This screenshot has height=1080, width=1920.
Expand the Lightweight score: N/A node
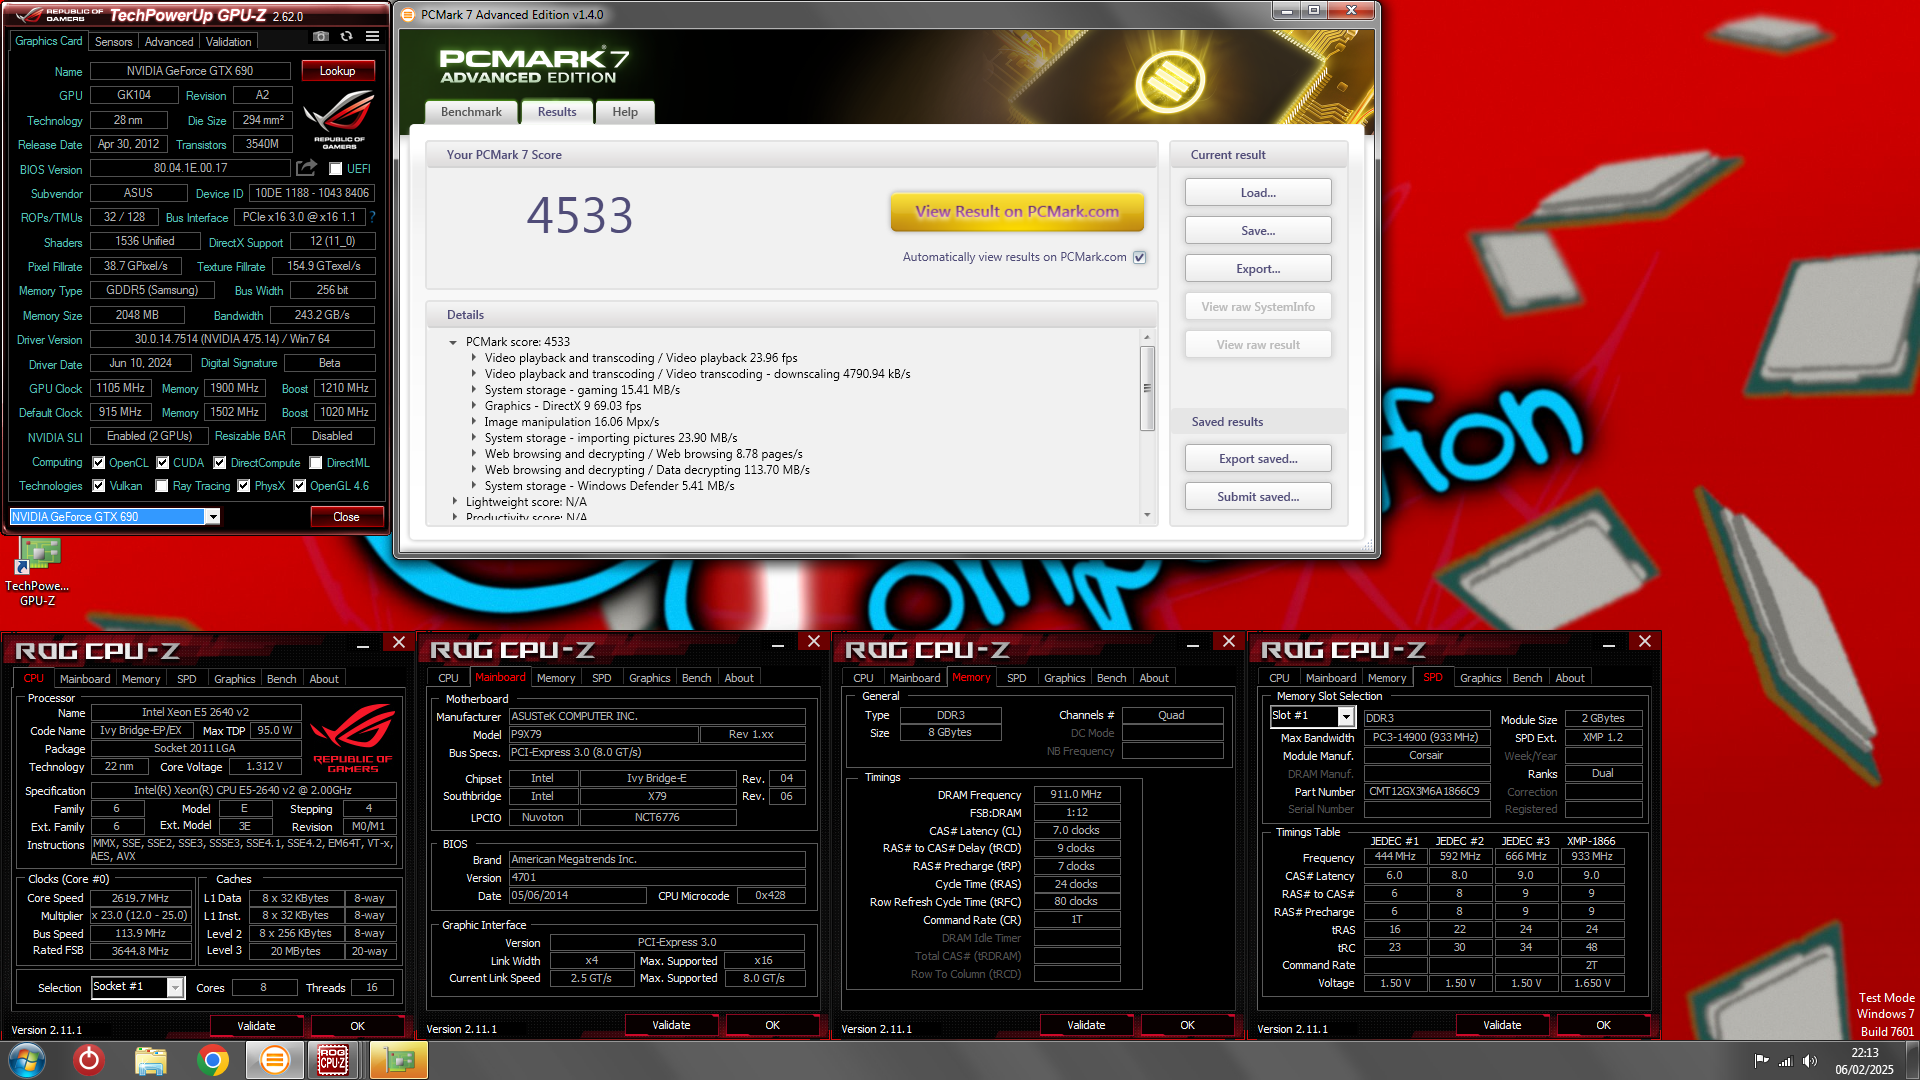(x=454, y=502)
